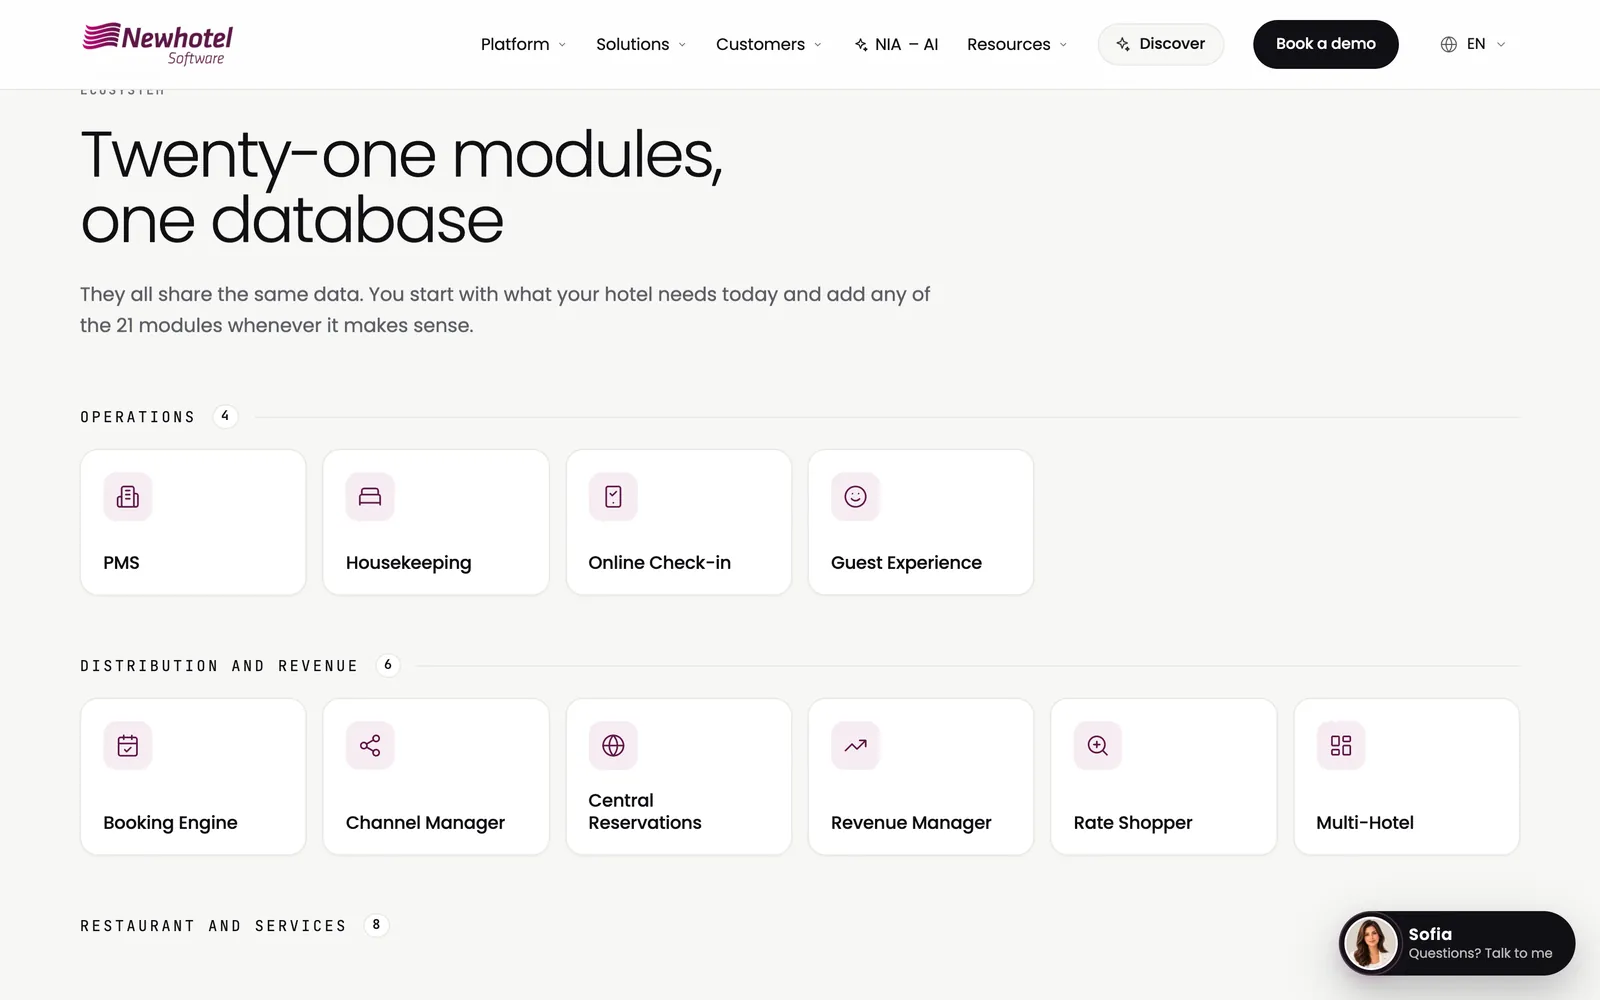Open the Multi-Hotel module card
The image size is (1600, 1000).
tap(1407, 777)
